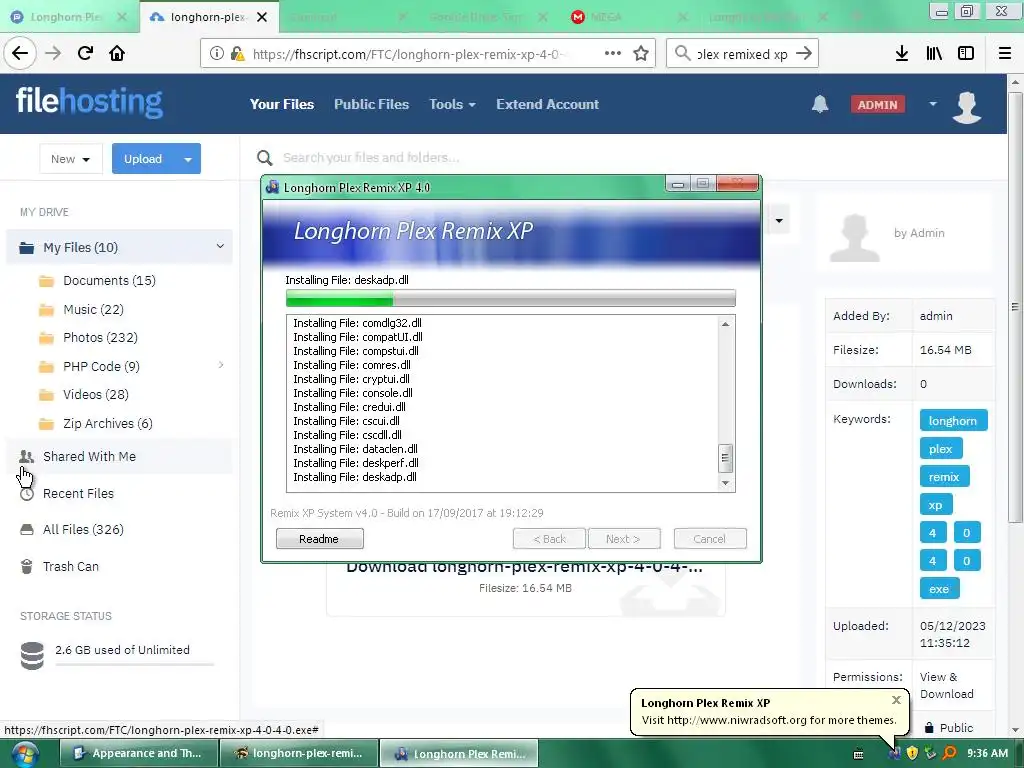Click the search magnifier icon for files

(264, 157)
